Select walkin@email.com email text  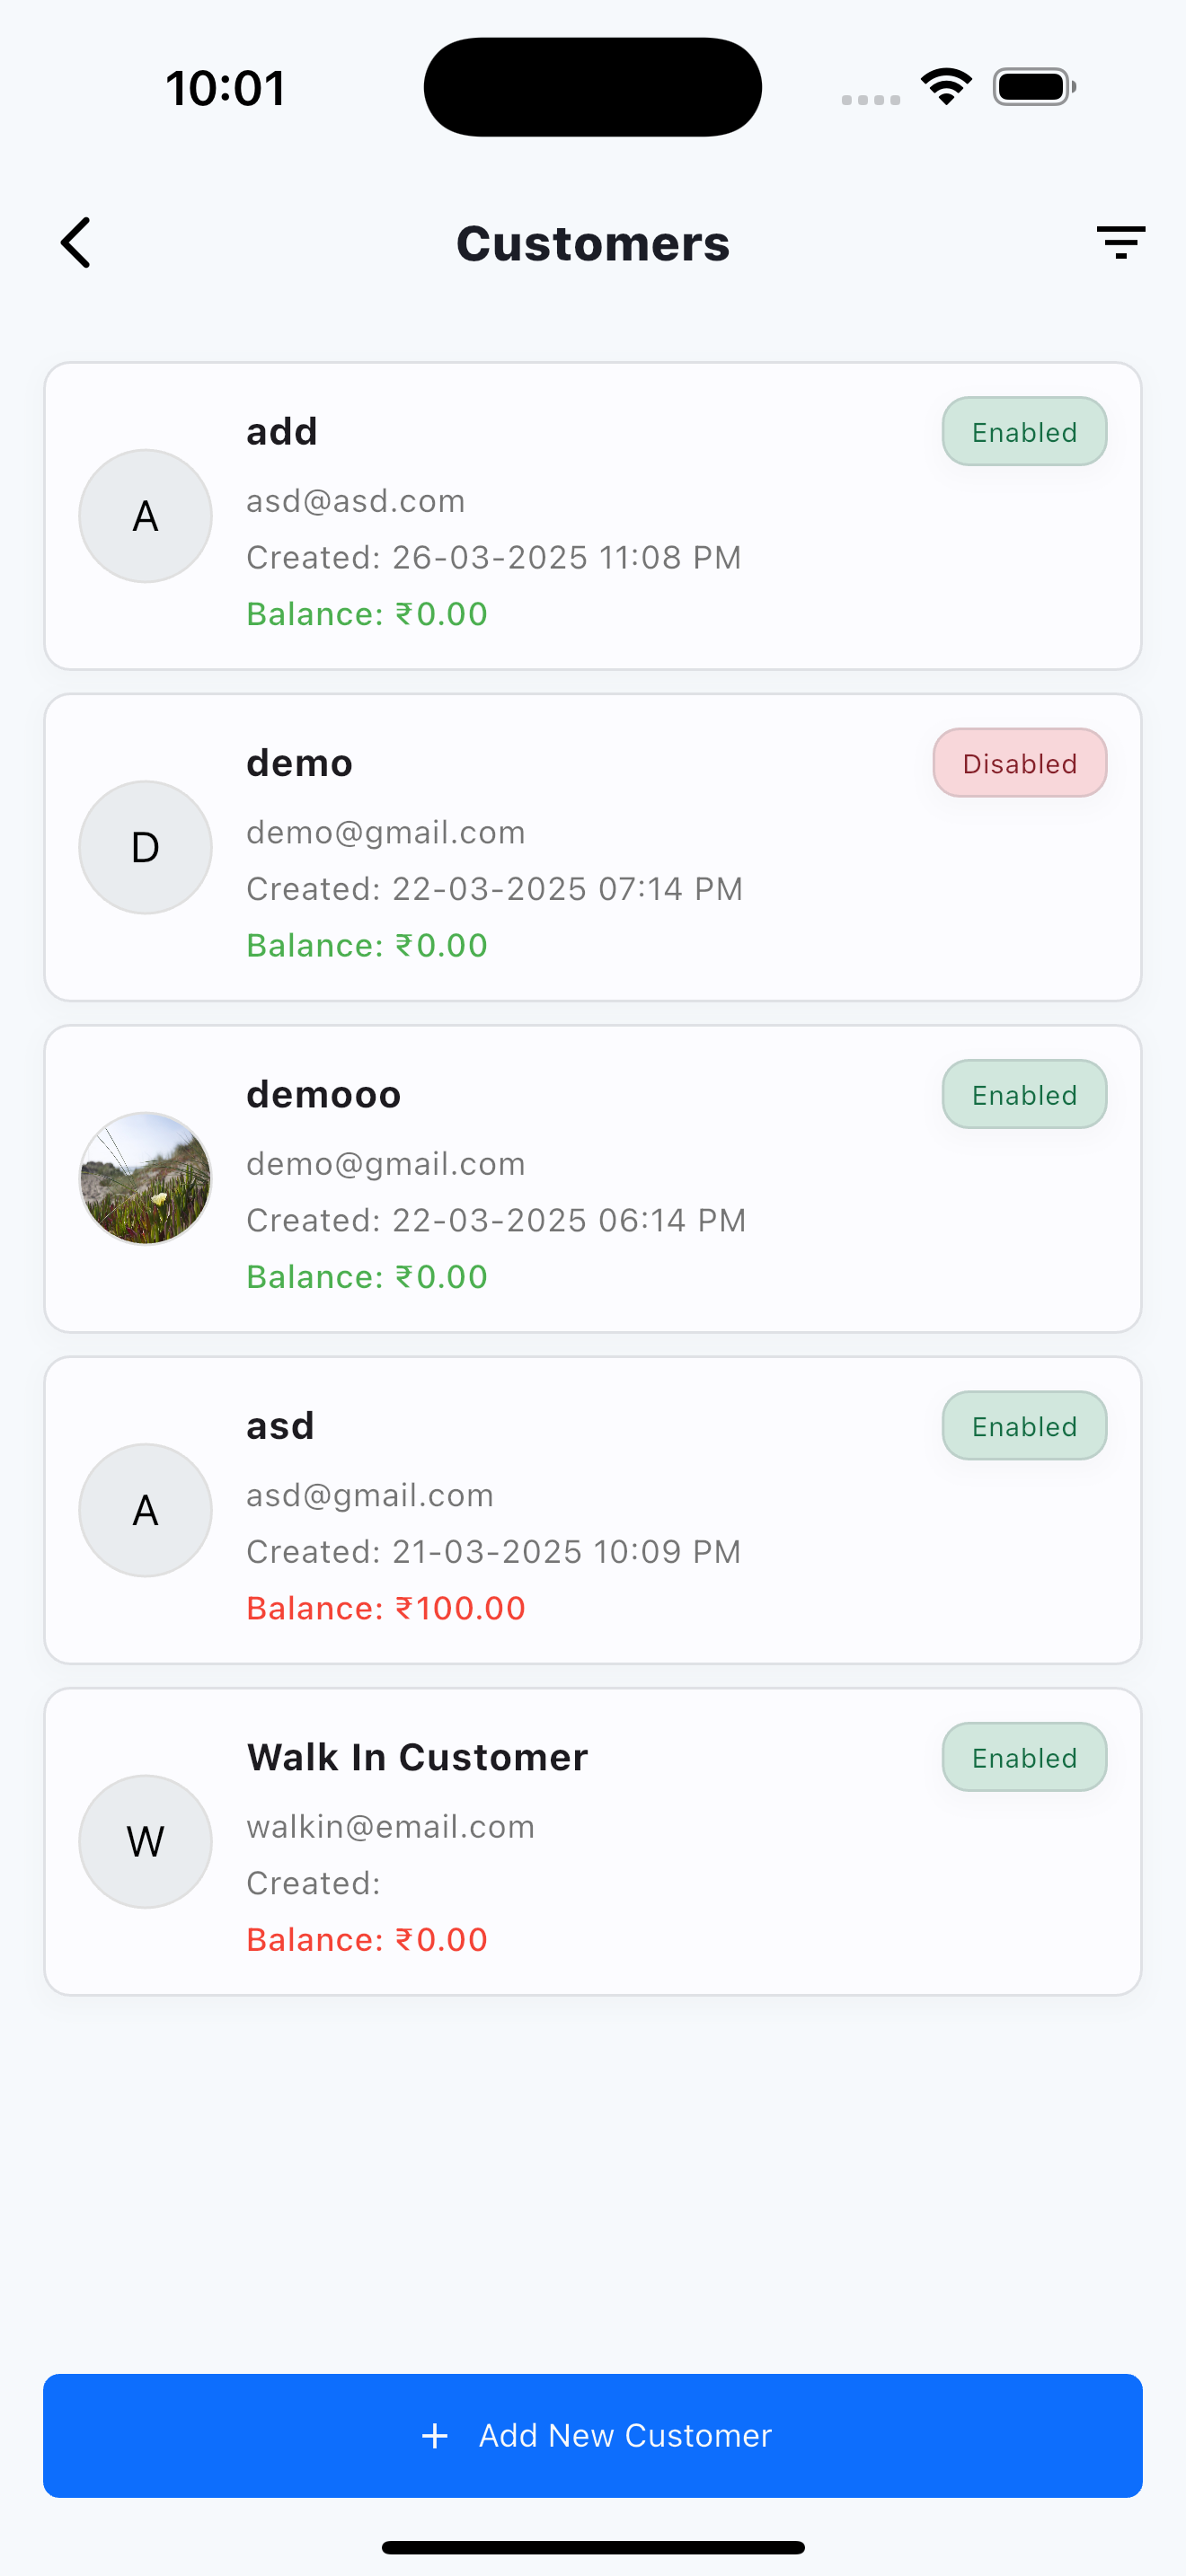390,1827
